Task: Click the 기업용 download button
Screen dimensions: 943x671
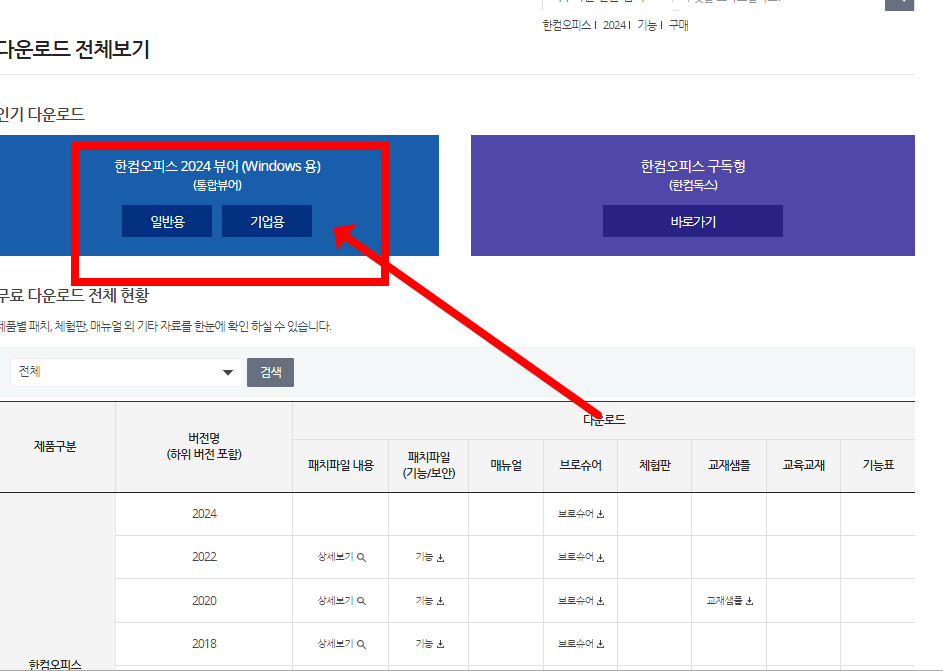Action: click(267, 221)
